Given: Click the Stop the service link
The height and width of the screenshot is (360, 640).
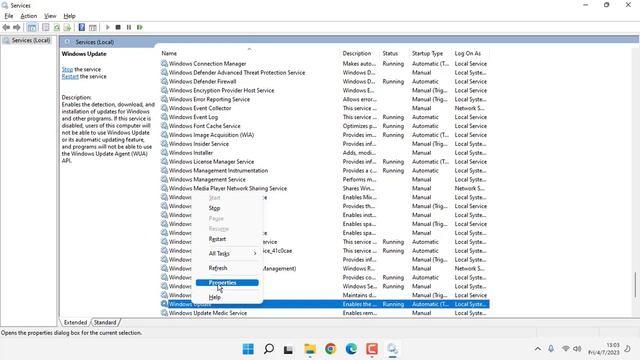Looking at the screenshot, I should point(67,69).
